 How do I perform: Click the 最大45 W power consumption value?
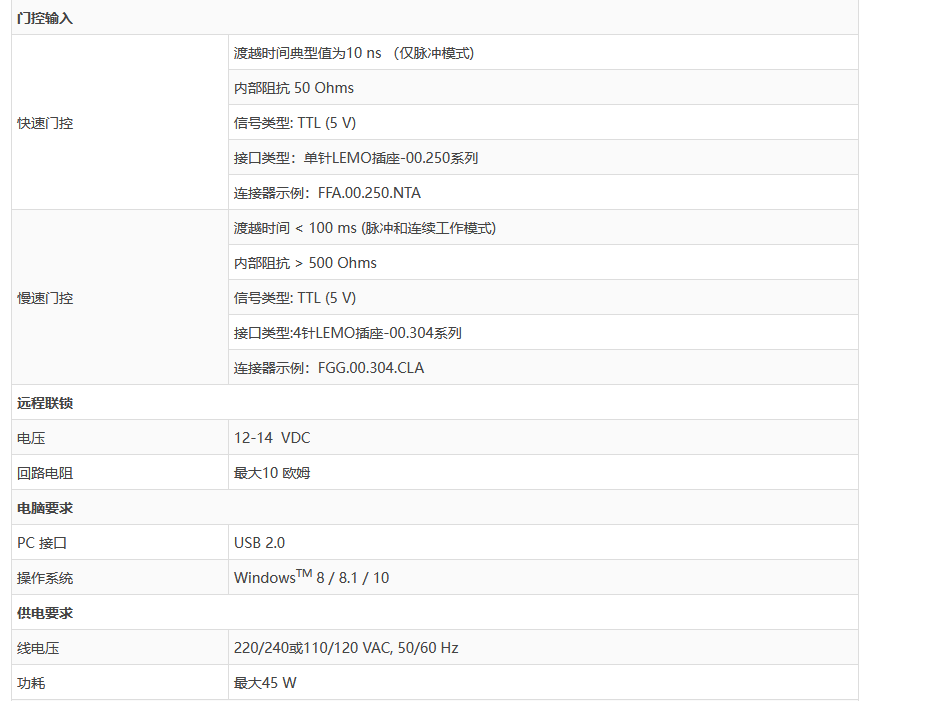(265, 683)
